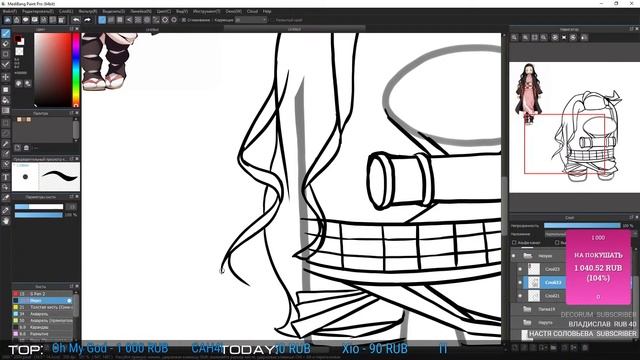Click the palette panel scrollbar
Screen dimensions: 640x360
coord(76,129)
